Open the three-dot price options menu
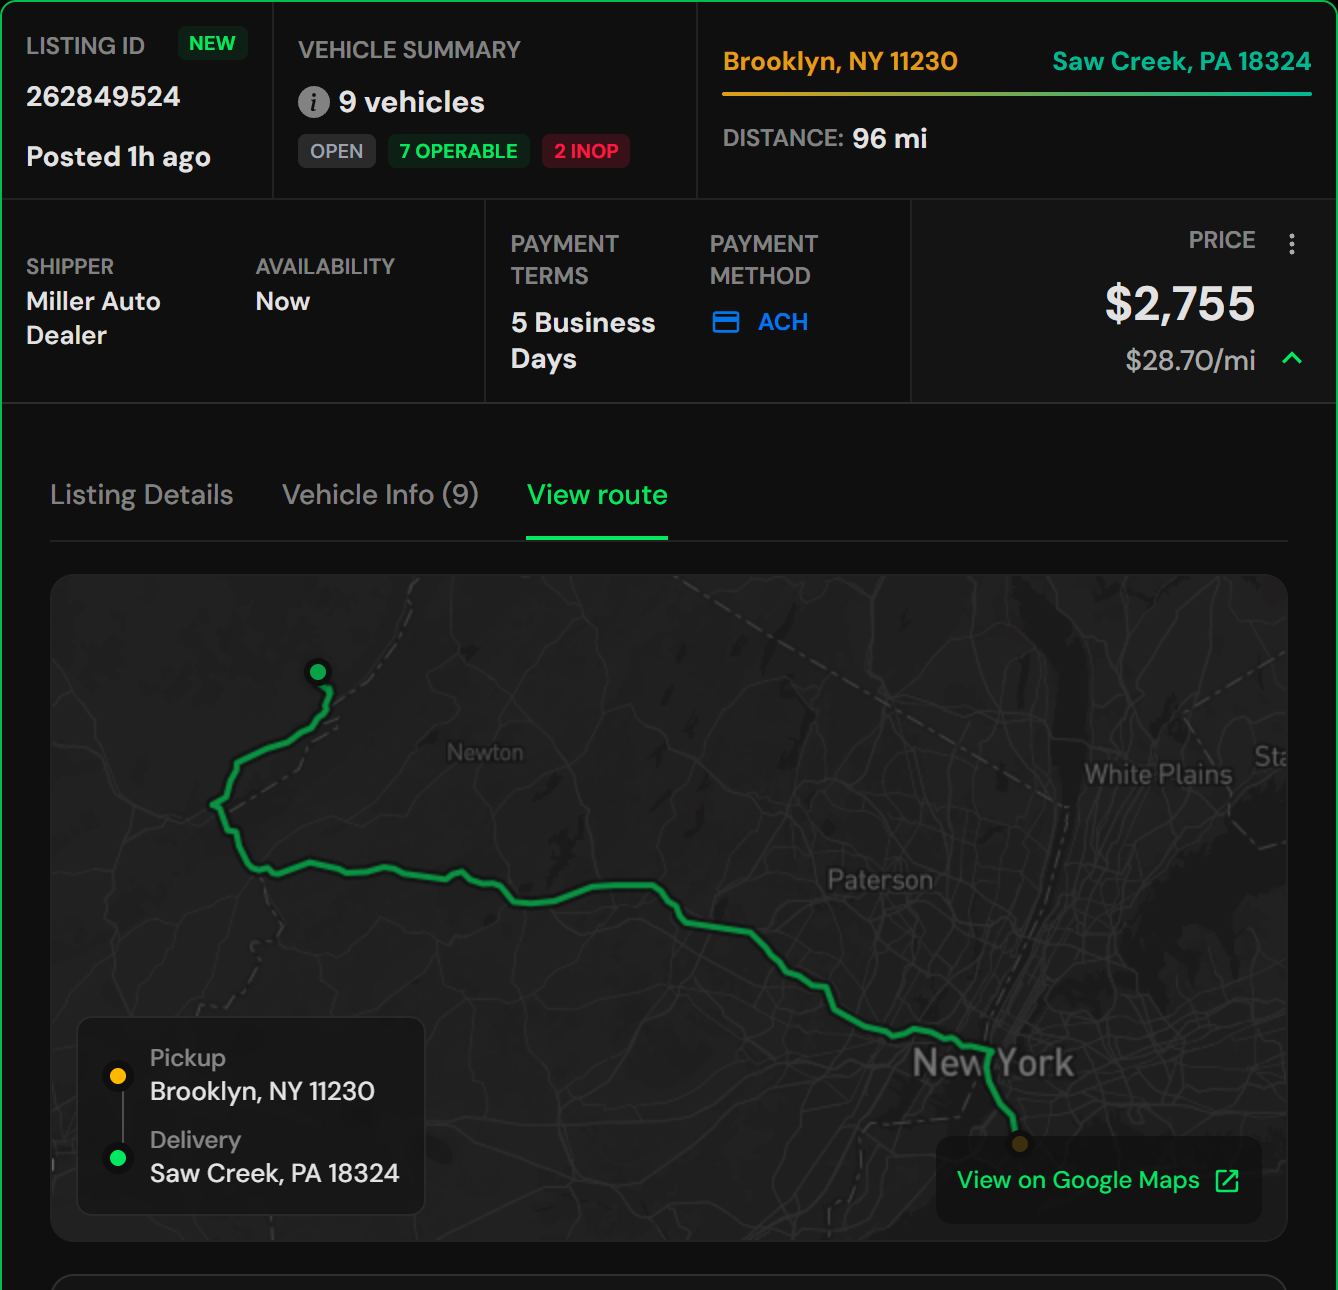The height and width of the screenshot is (1290, 1338). (1292, 244)
